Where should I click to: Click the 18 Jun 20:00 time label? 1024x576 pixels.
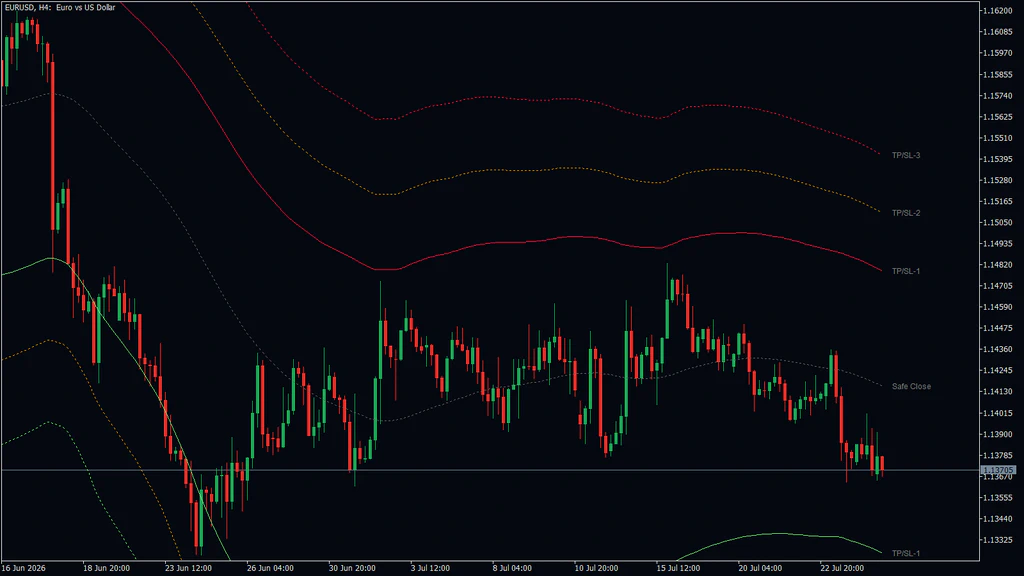point(106,568)
